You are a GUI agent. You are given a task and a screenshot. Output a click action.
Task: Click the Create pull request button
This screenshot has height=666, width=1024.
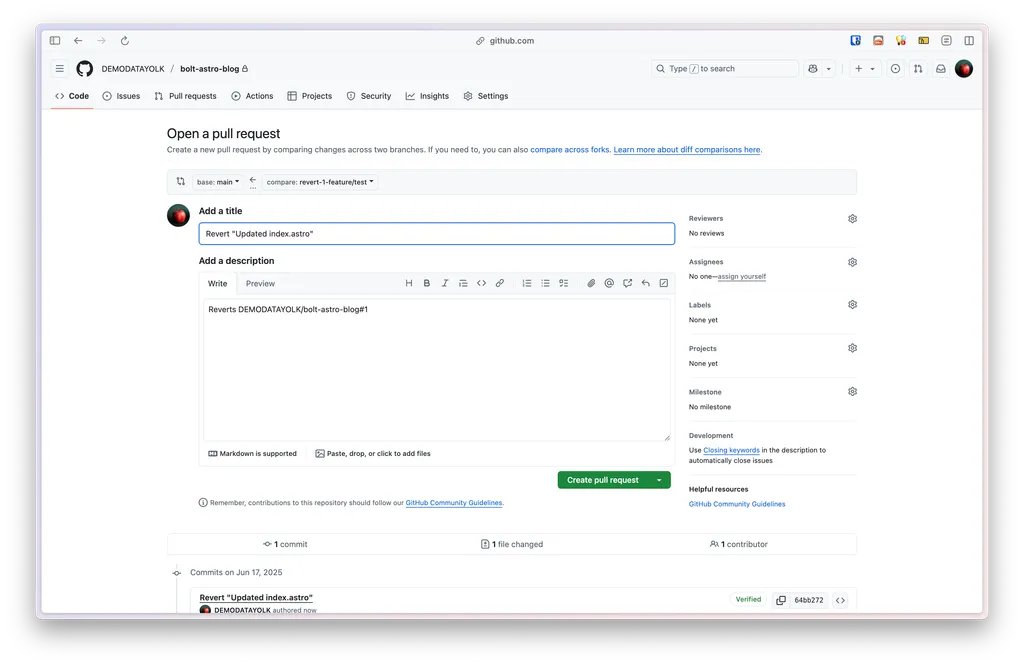click(603, 480)
